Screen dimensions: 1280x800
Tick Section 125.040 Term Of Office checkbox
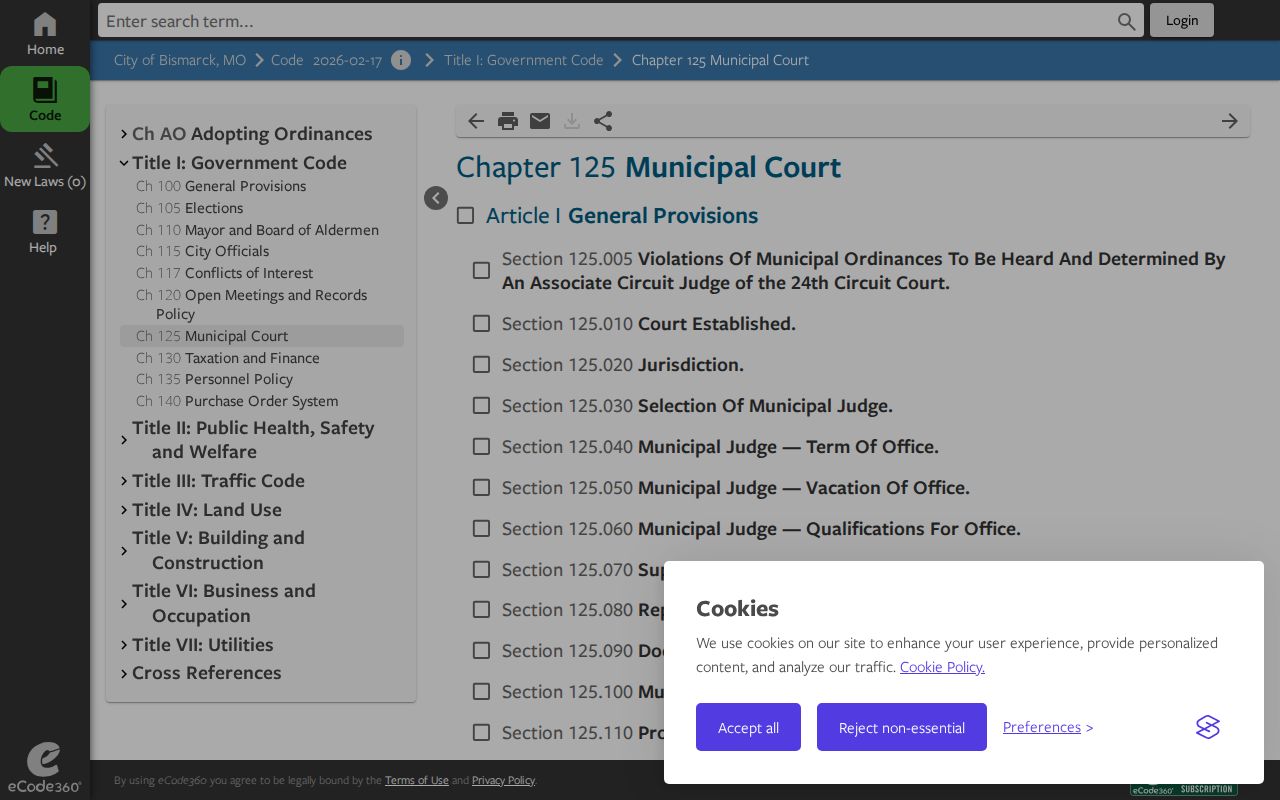coord(481,447)
